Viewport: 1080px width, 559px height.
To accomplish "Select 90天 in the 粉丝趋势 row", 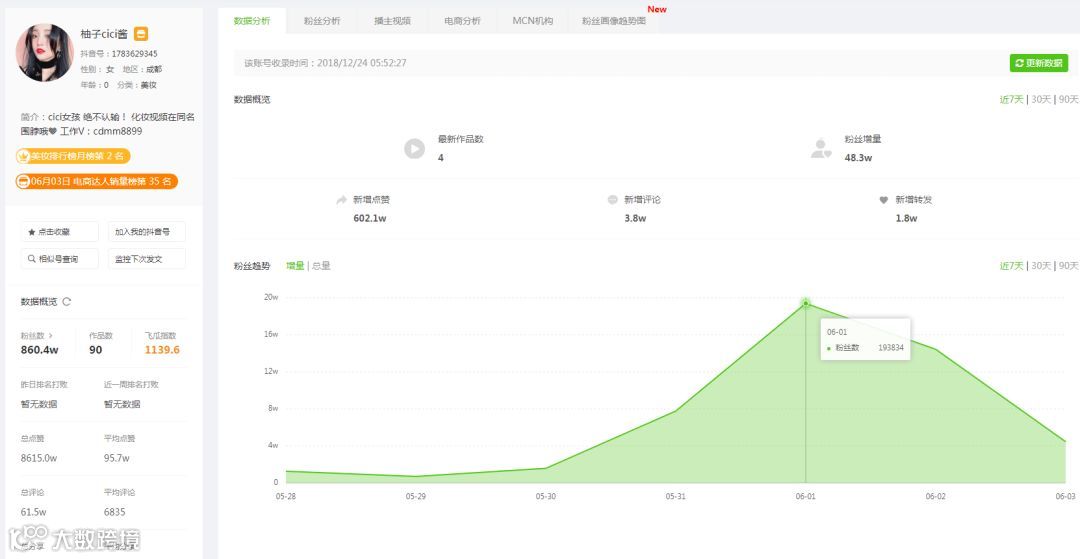I will pyautogui.click(x=1068, y=266).
